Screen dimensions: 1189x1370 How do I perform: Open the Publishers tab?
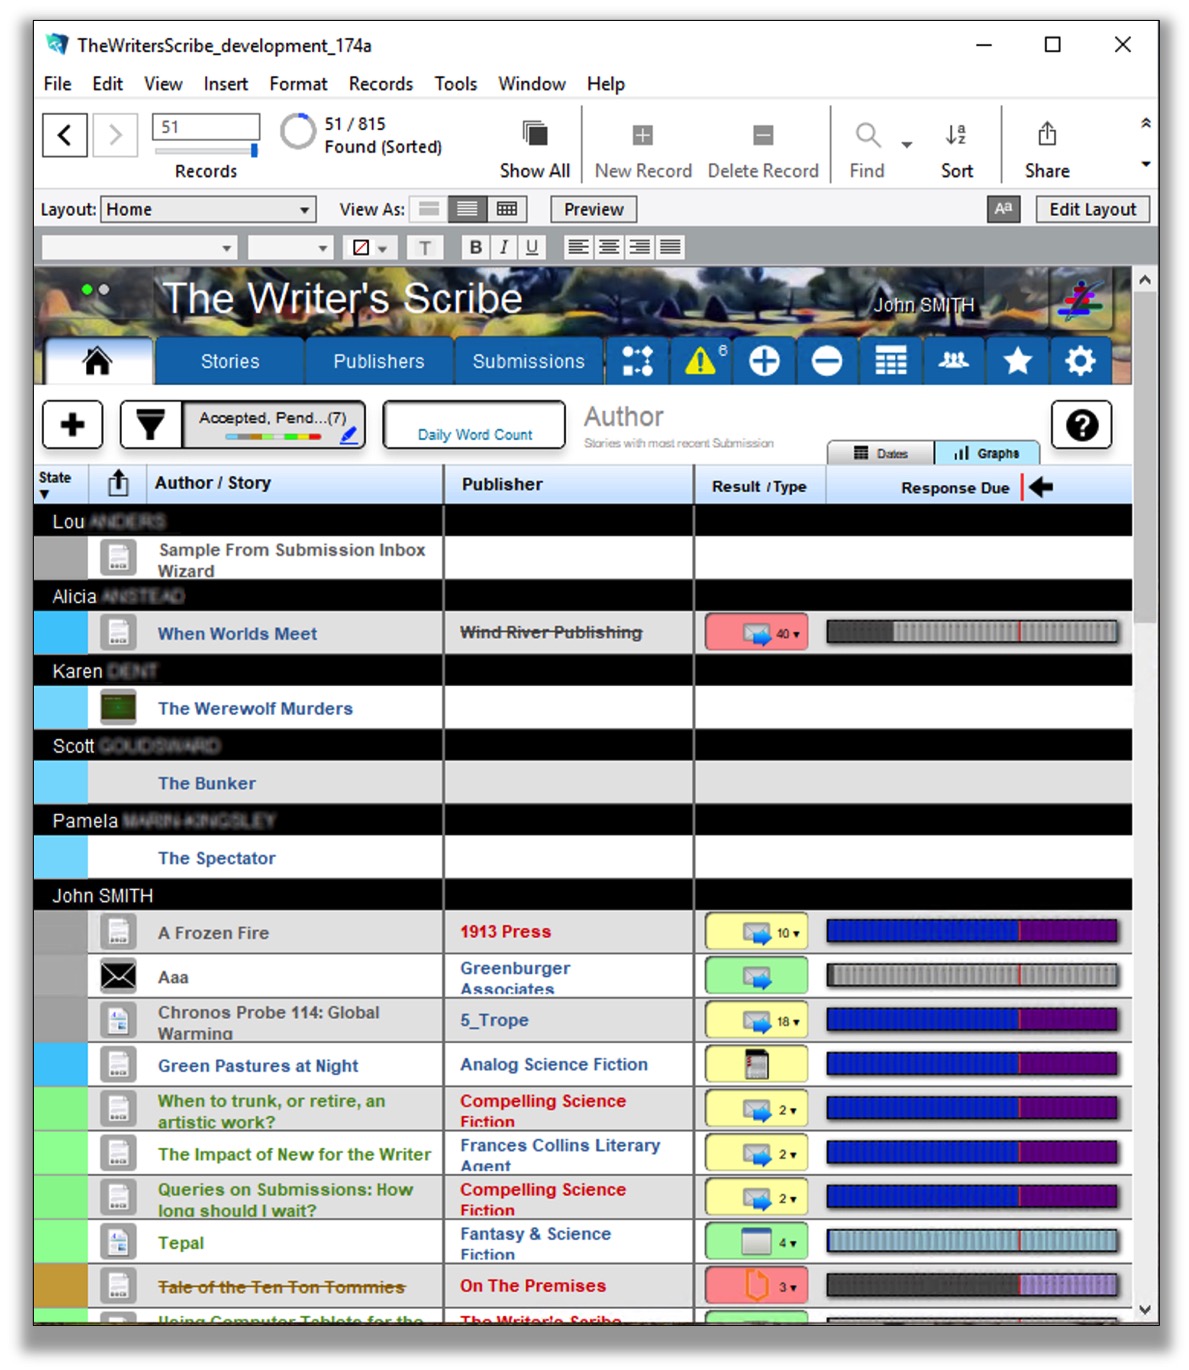pyautogui.click(x=379, y=361)
